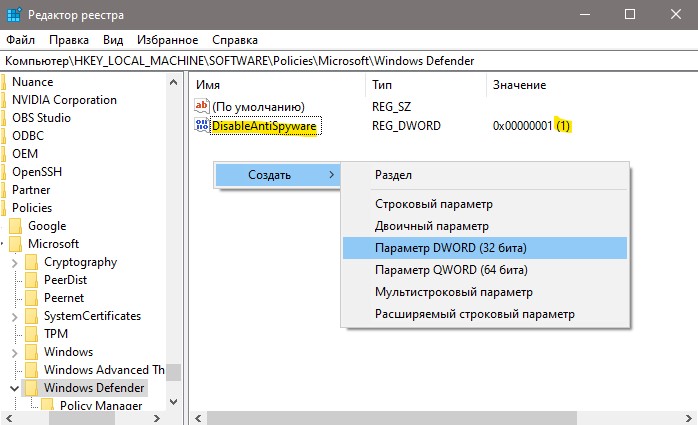
Task: Select the OEM key
Action: (25, 154)
